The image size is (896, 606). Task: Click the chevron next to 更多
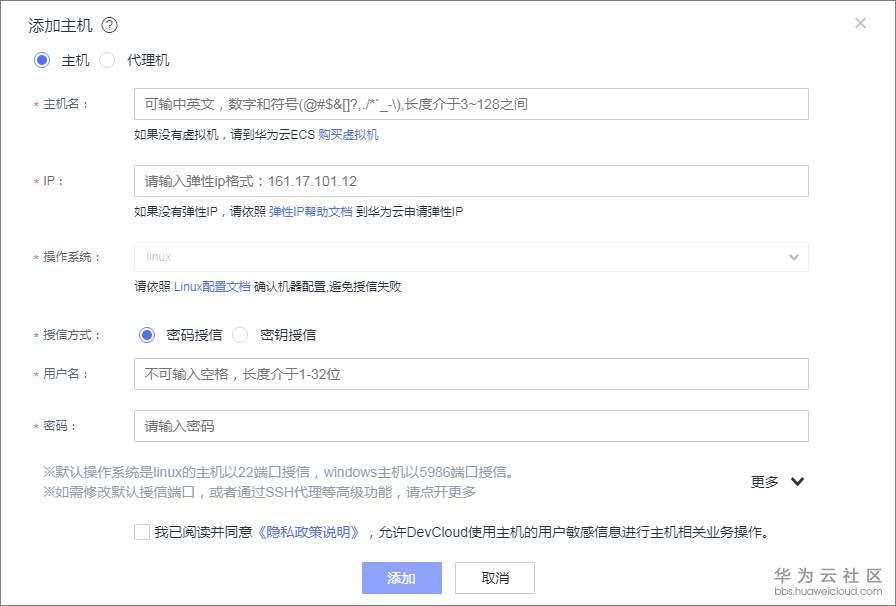coord(797,481)
